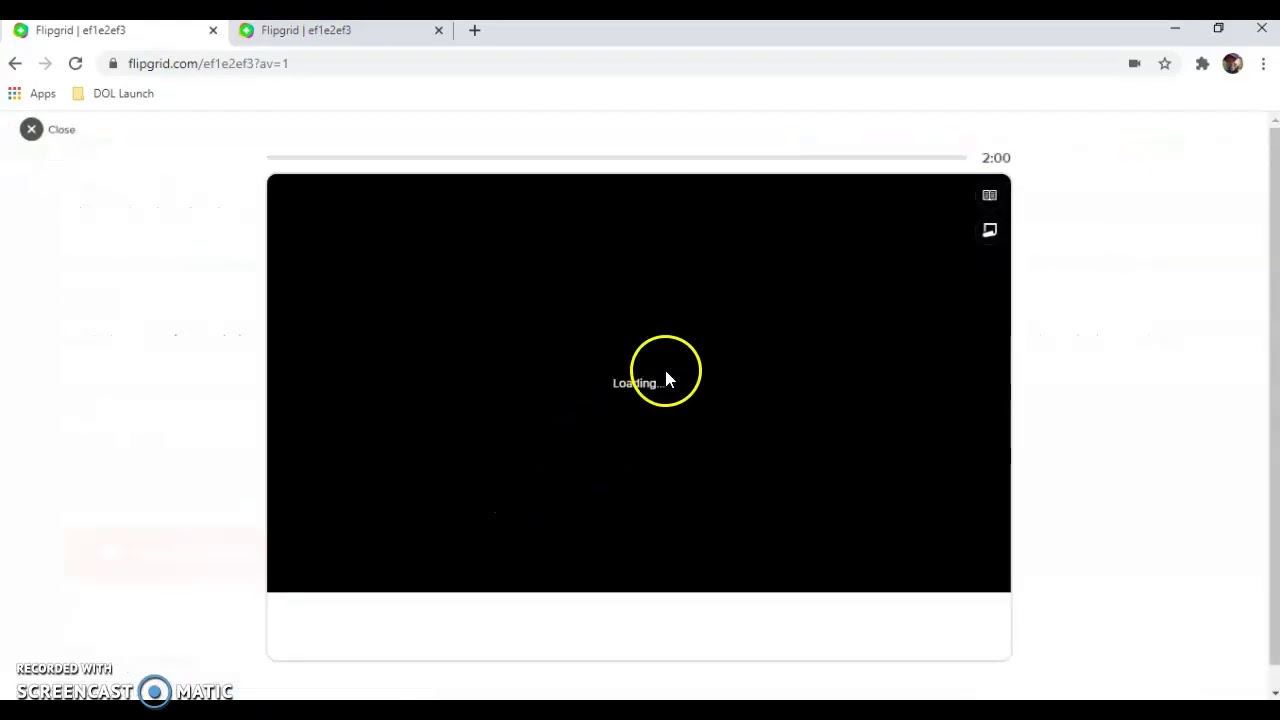Restore down the Chrome window
The image size is (1280, 720).
pyautogui.click(x=1218, y=29)
